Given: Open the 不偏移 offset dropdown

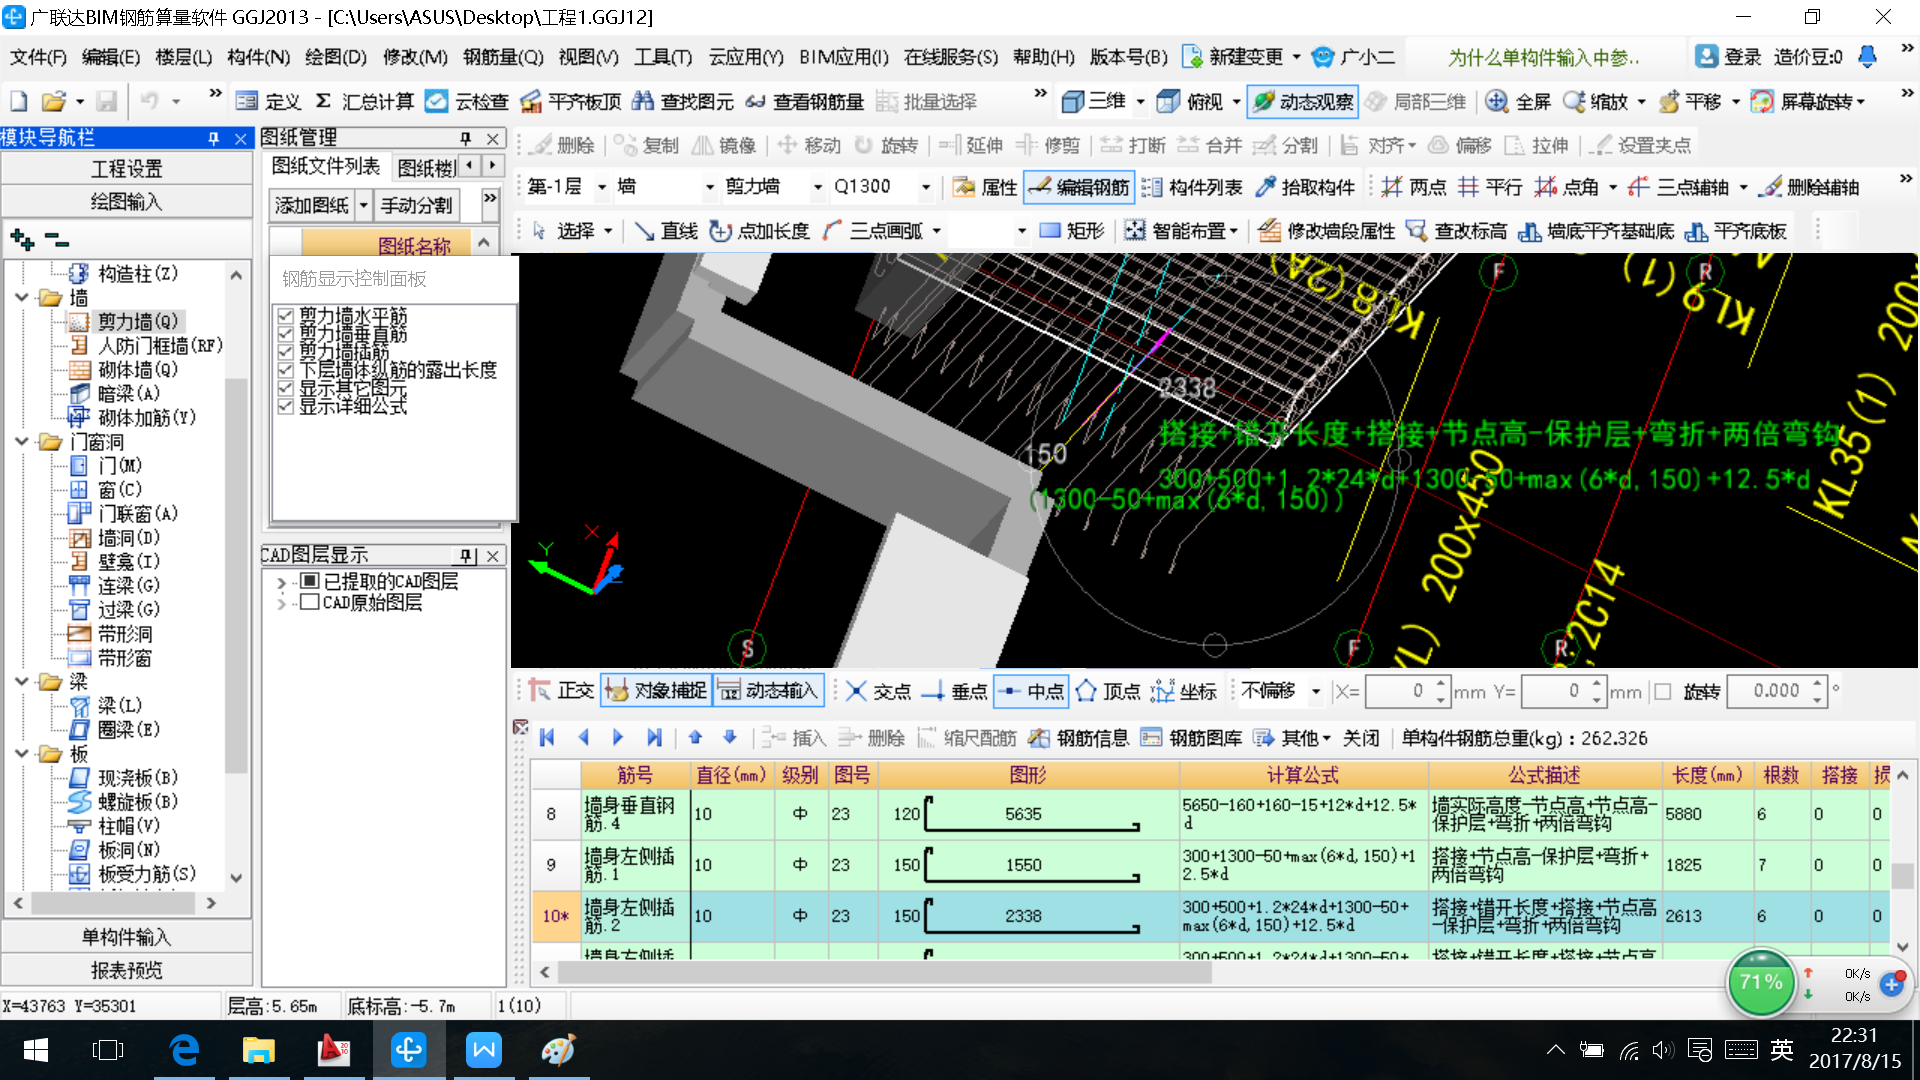Looking at the screenshot, I should [x=1316, y=691].
